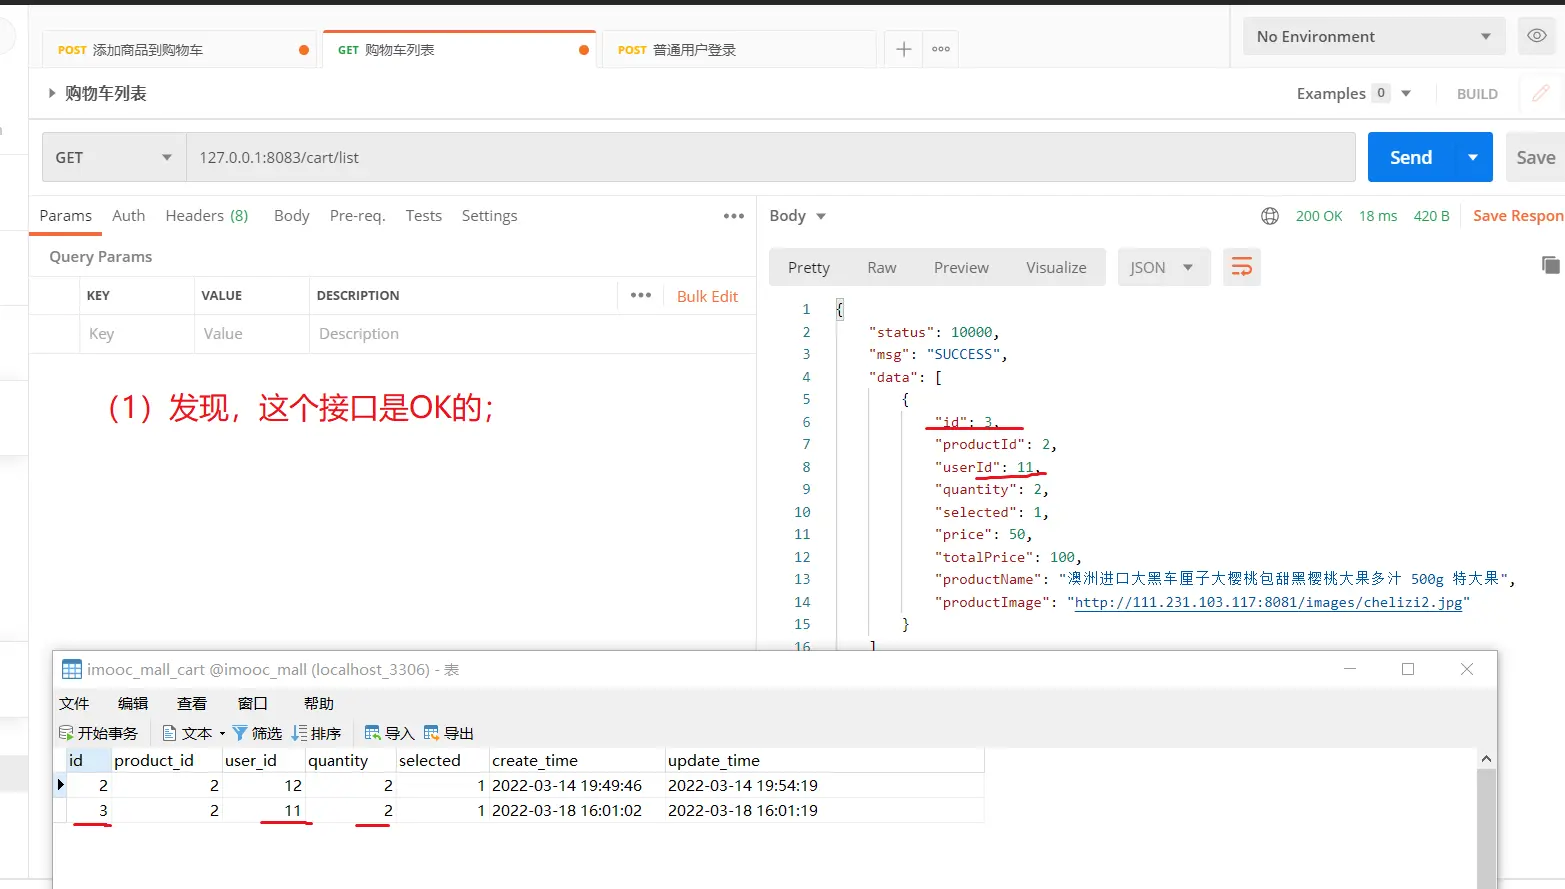Click the 导入 import icon in table toolbar
Viewport: 1565px width, 889px height.
(373, 733)
